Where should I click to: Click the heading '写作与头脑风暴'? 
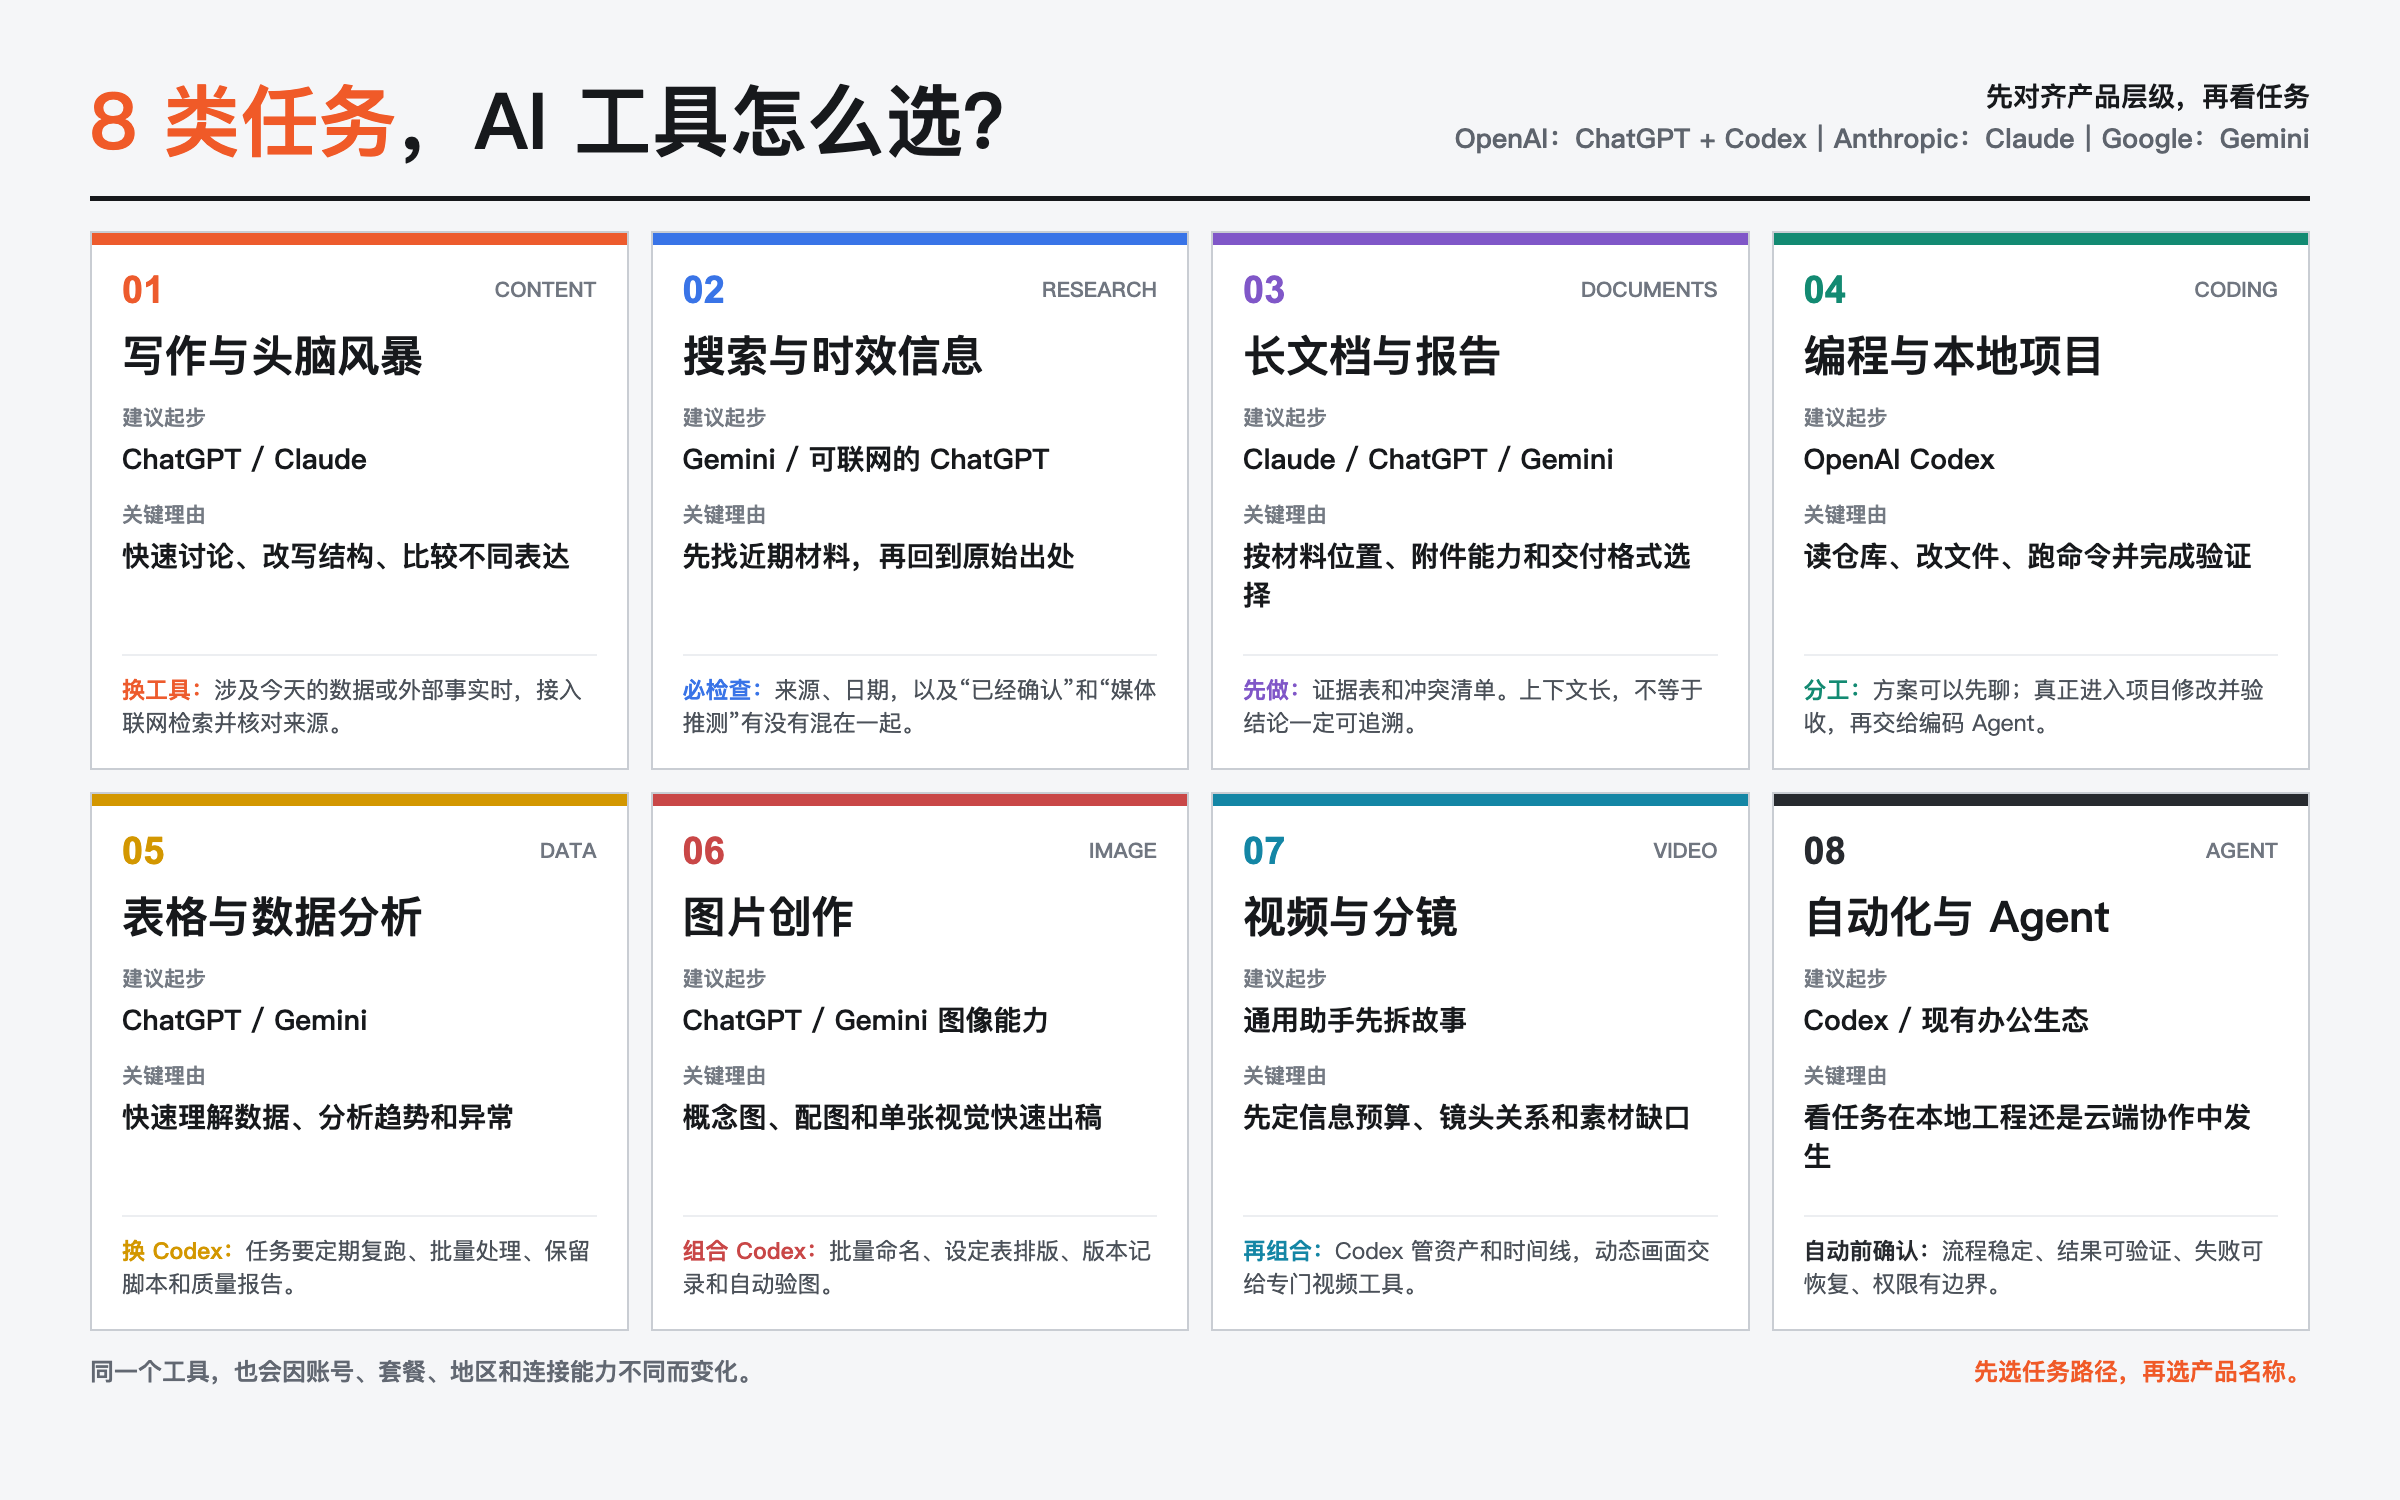272,356
